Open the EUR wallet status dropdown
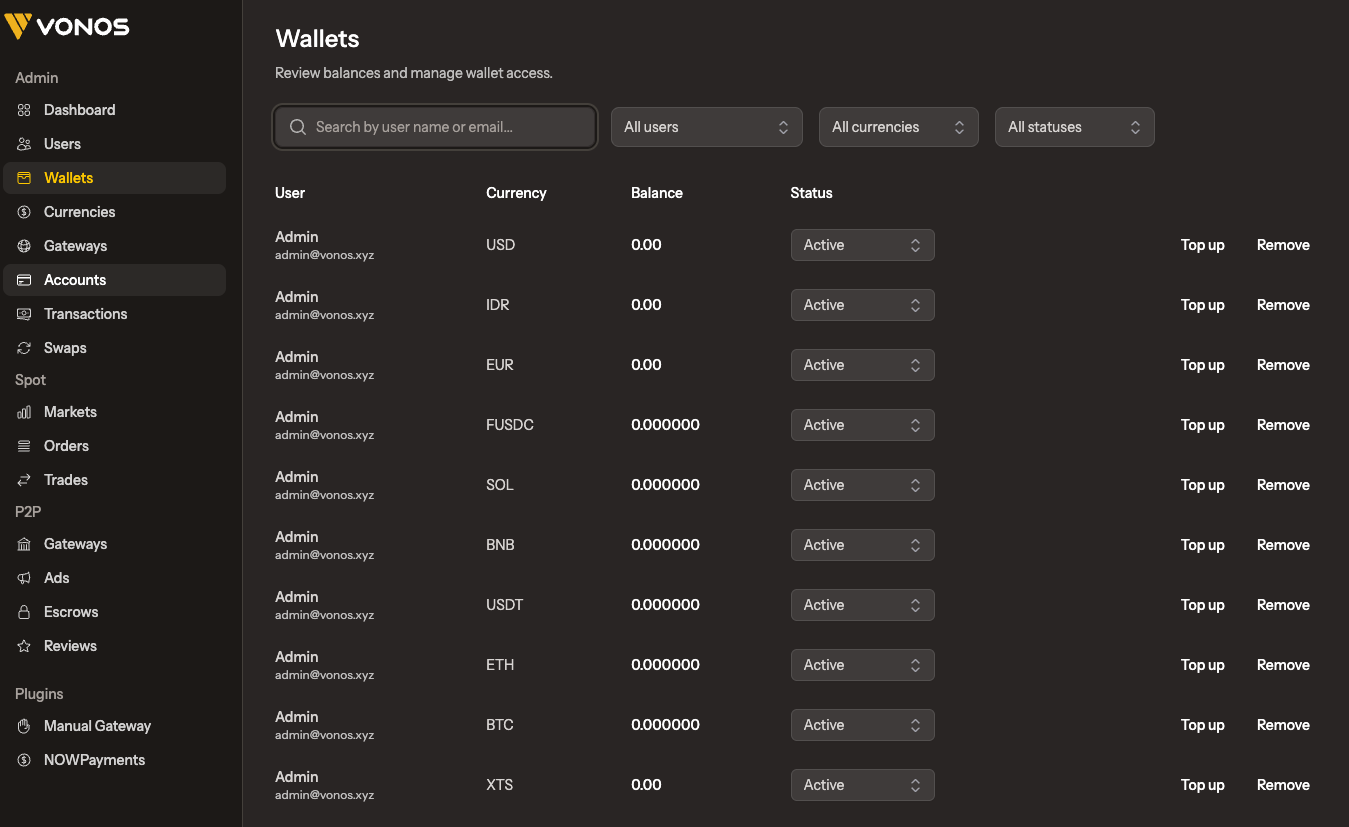This screenshot has width=1349, height=827. point(862,365)
